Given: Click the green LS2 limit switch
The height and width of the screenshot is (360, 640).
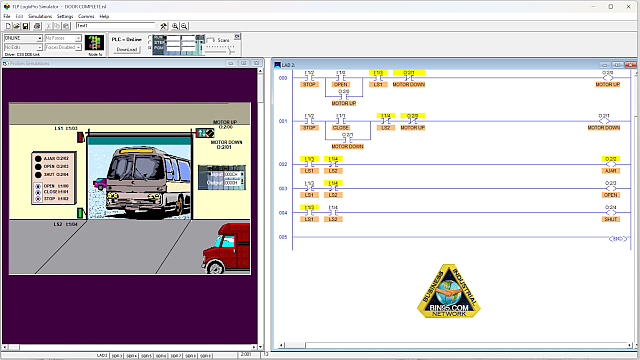Looking at the screenshot, I should tap(81, 213).
